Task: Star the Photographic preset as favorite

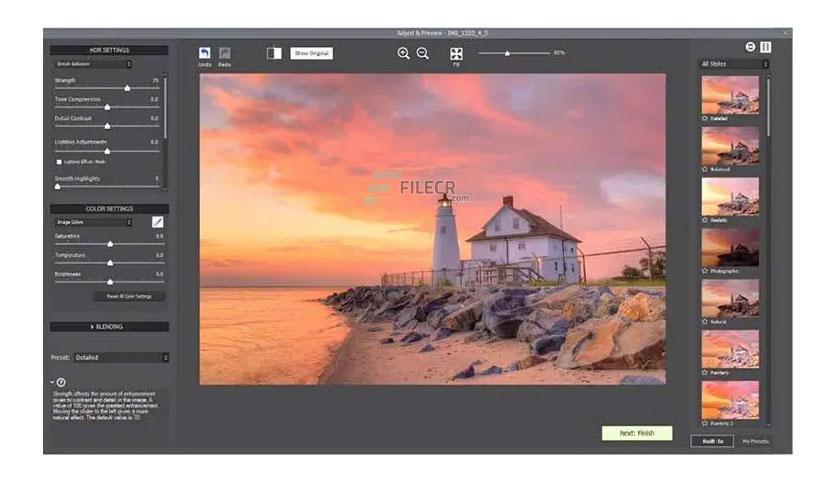Action: click(705, 271)
